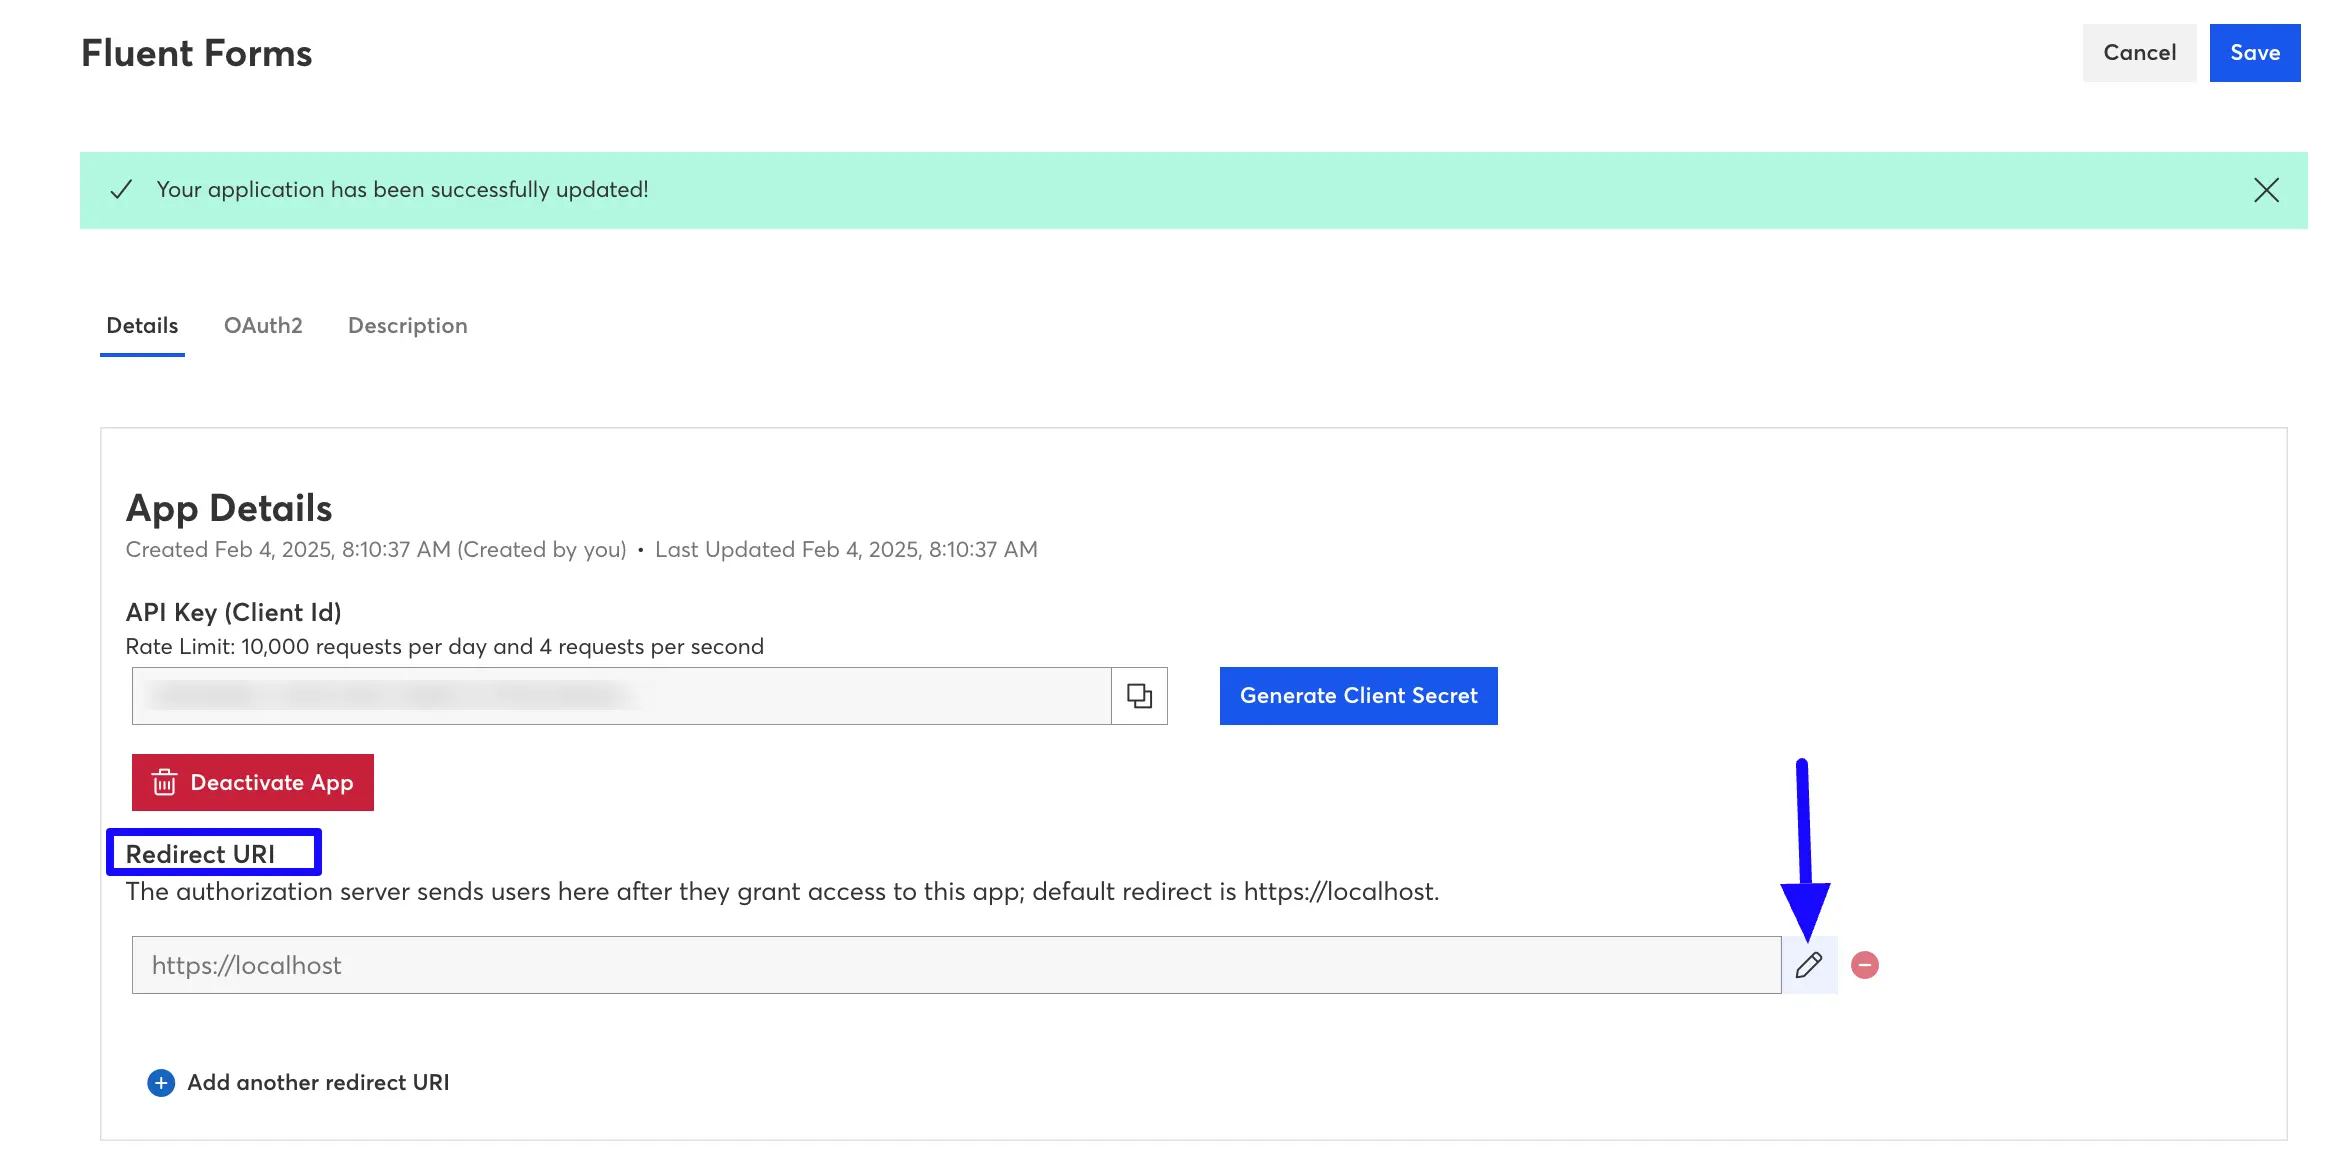
Task: Cancel editing the application
Action: tap(2139, 53)
